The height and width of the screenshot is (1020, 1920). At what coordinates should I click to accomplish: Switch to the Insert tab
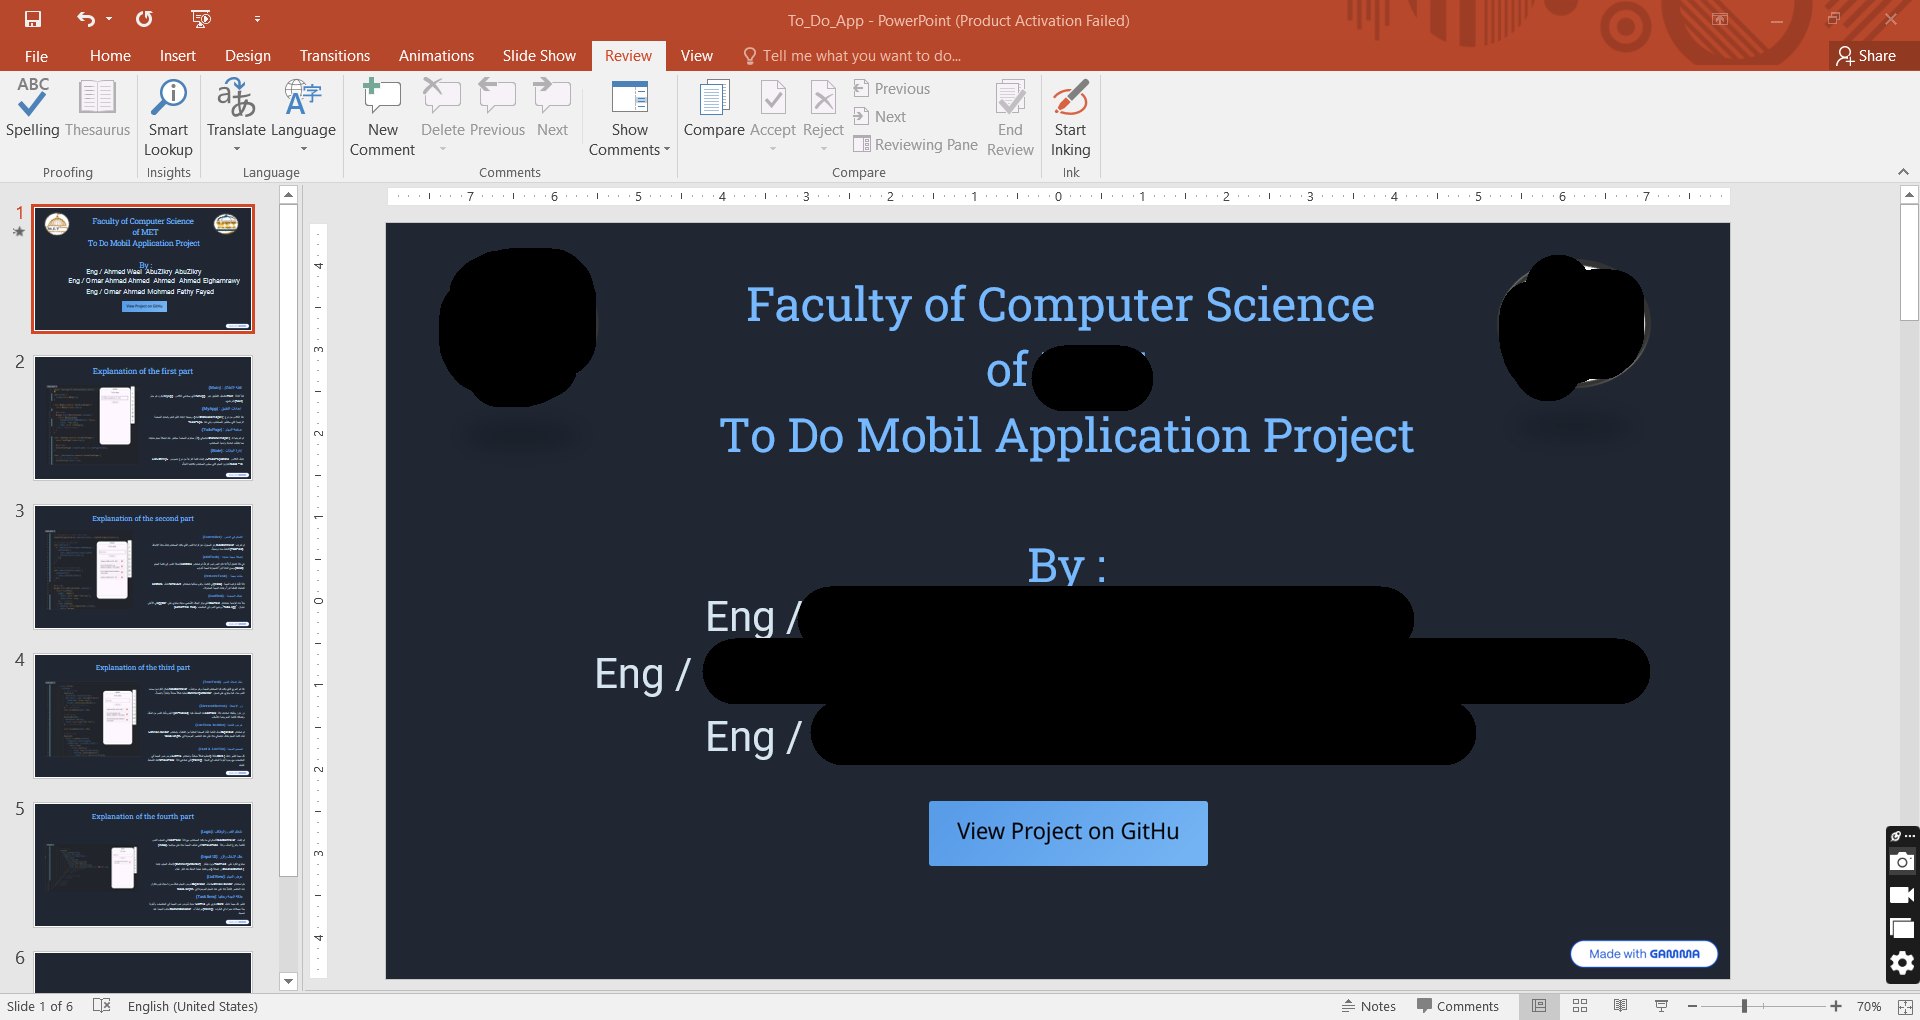[x=178, y=56]
